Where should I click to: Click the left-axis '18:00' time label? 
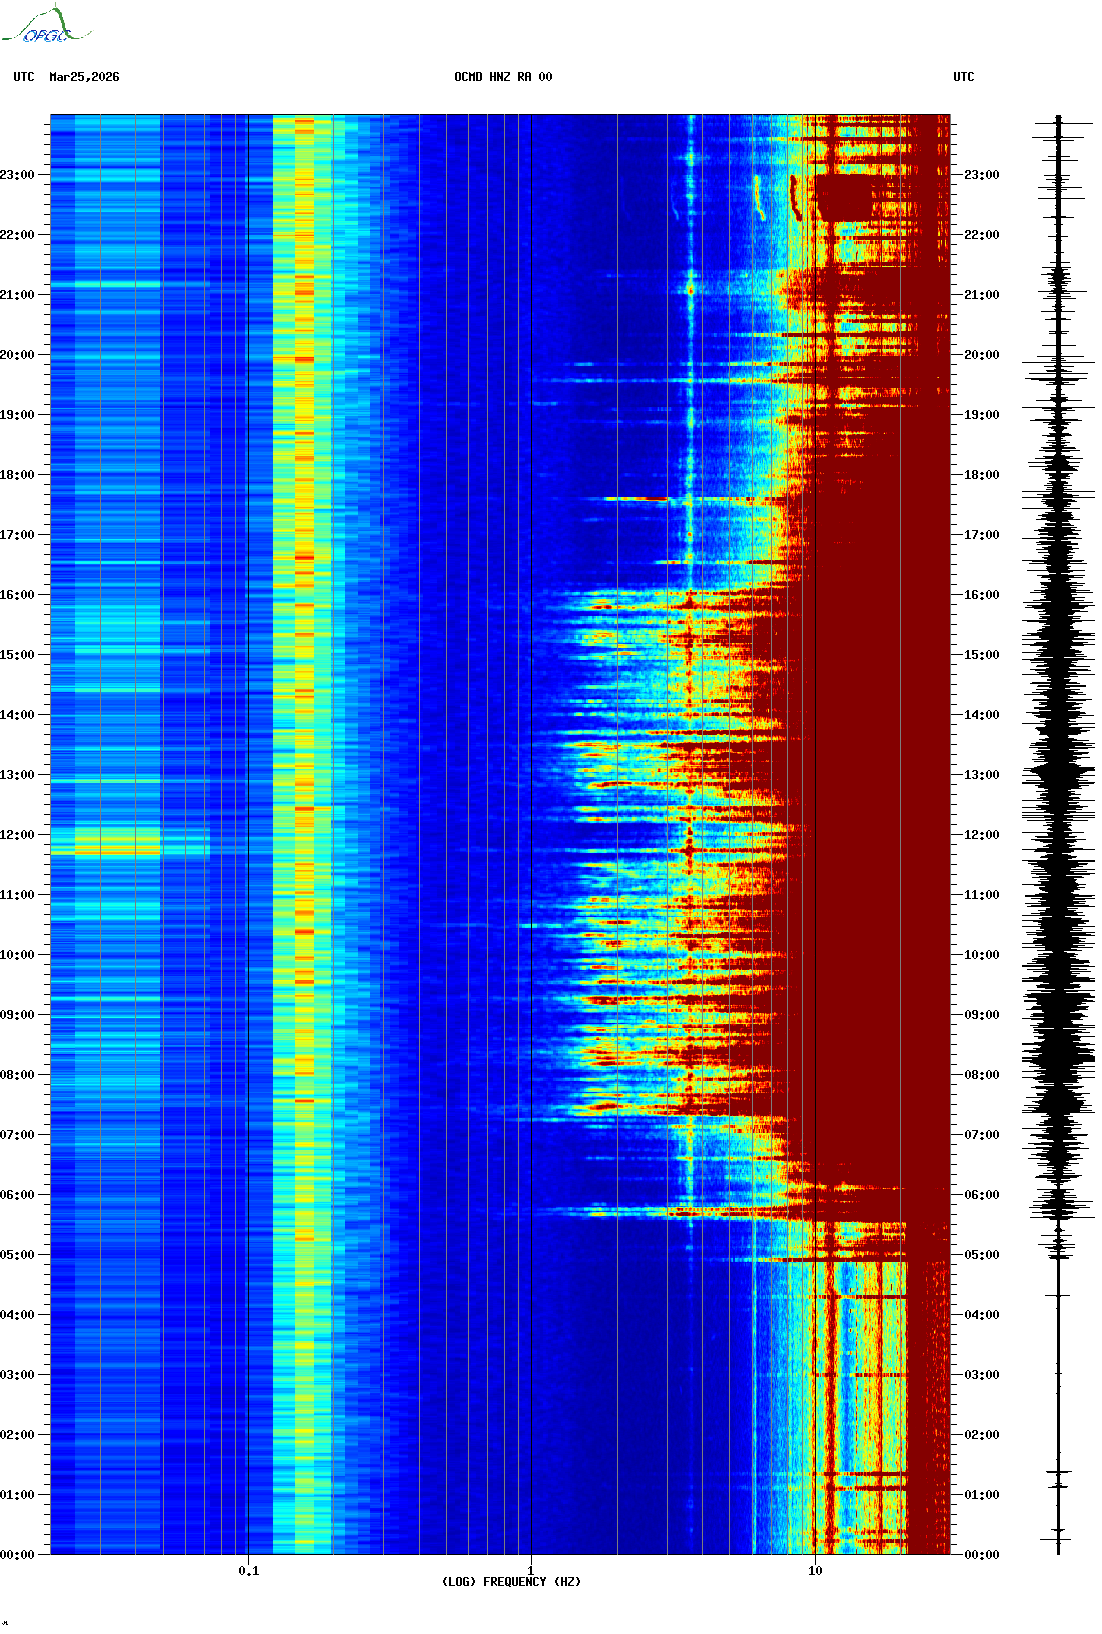[17, 475]
